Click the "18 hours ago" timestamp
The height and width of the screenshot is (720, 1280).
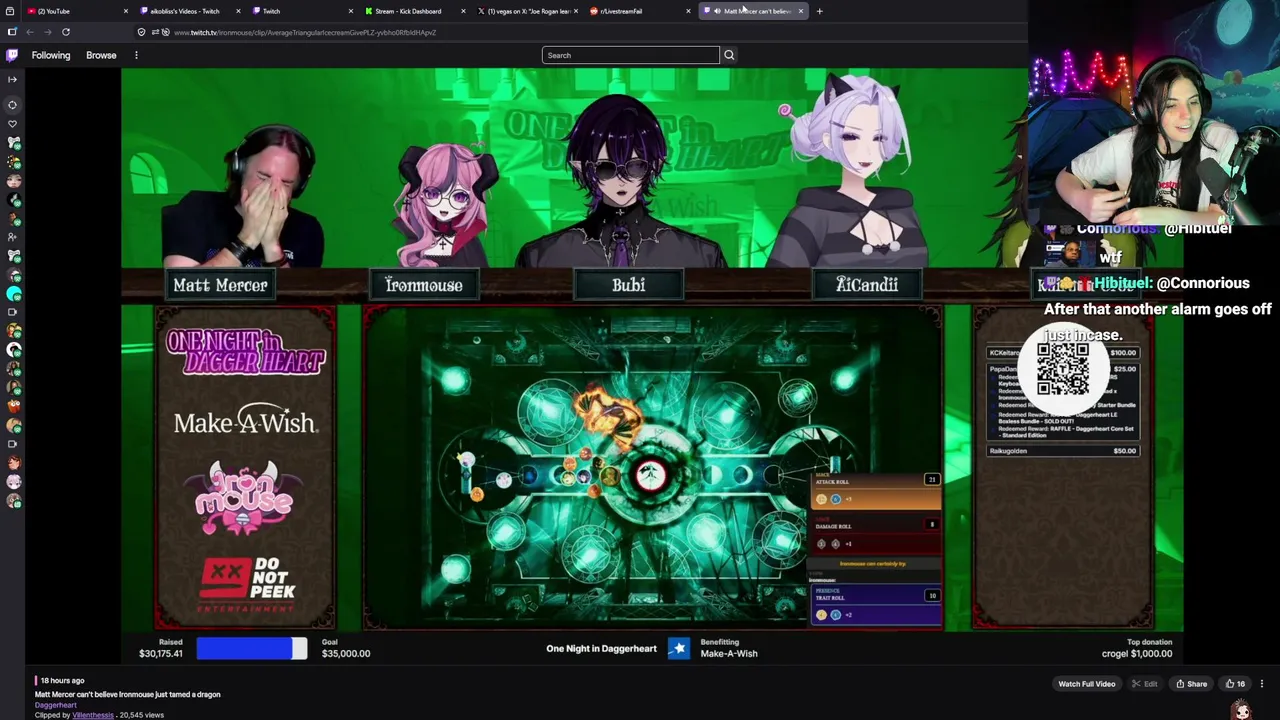[x=62, y=681]
